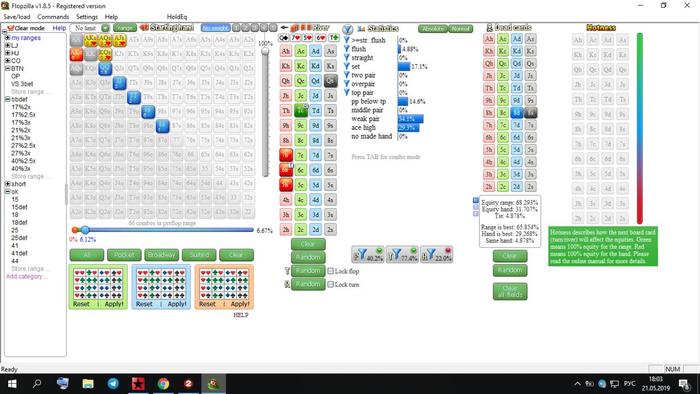Click the back arrow beside River heading
The height and width of the screenshot is (394, 700).
284,28
